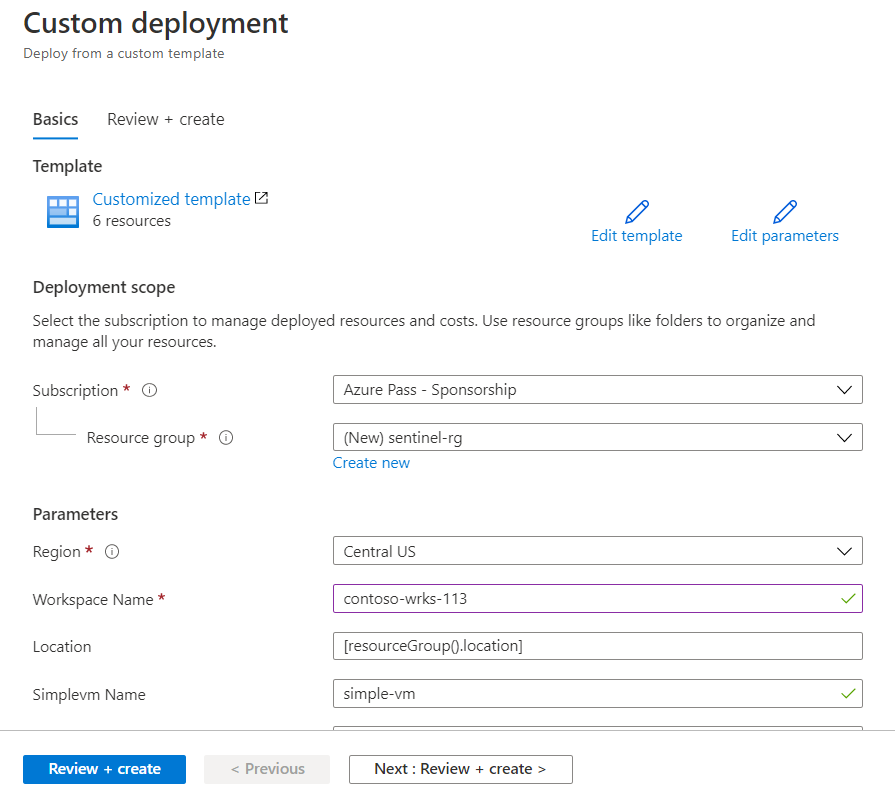895x791 pixels.
Task: Click the Previous button
Action: click(267, 769)
